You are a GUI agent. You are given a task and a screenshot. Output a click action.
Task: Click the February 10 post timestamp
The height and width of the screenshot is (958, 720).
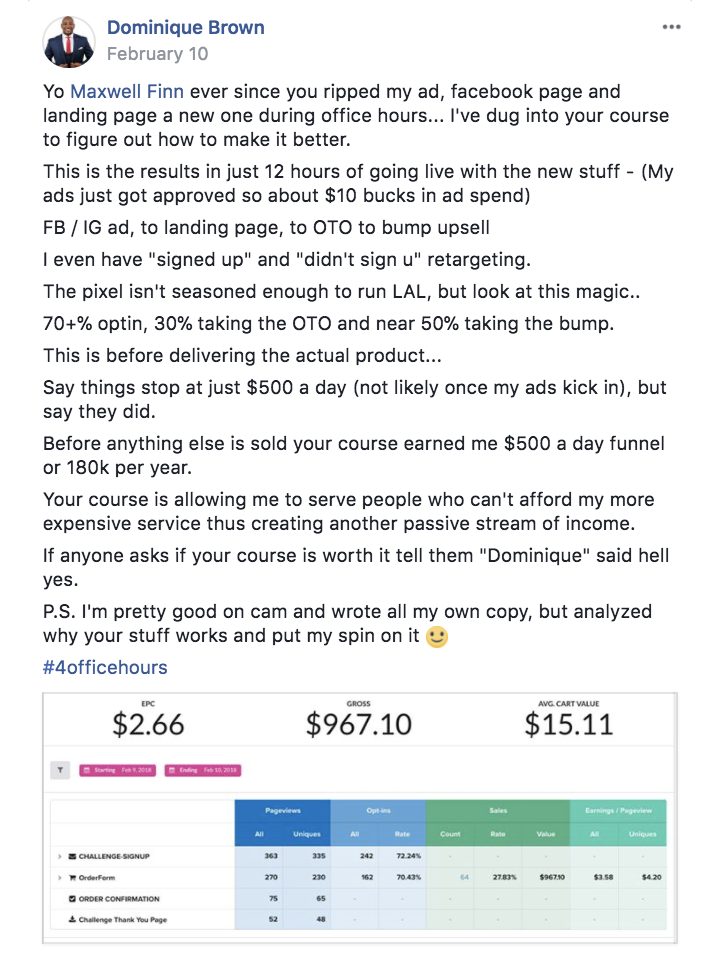pos(158,54)
